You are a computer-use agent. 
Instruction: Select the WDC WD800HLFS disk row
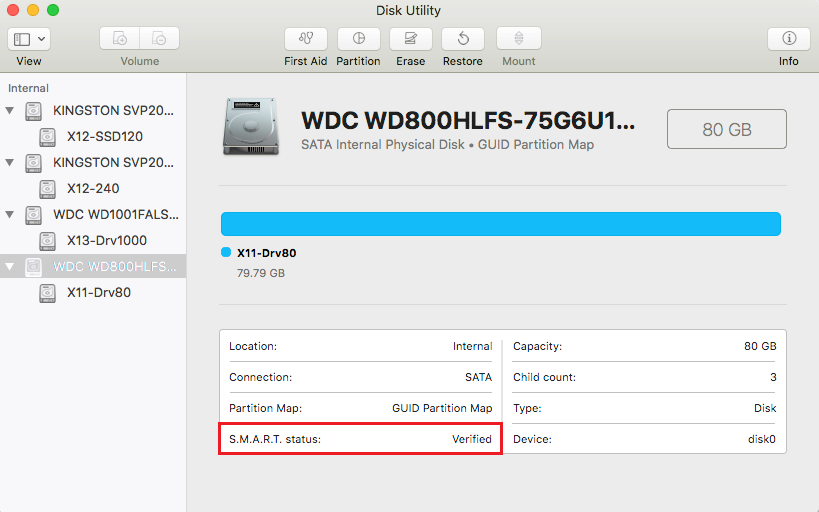93,266
